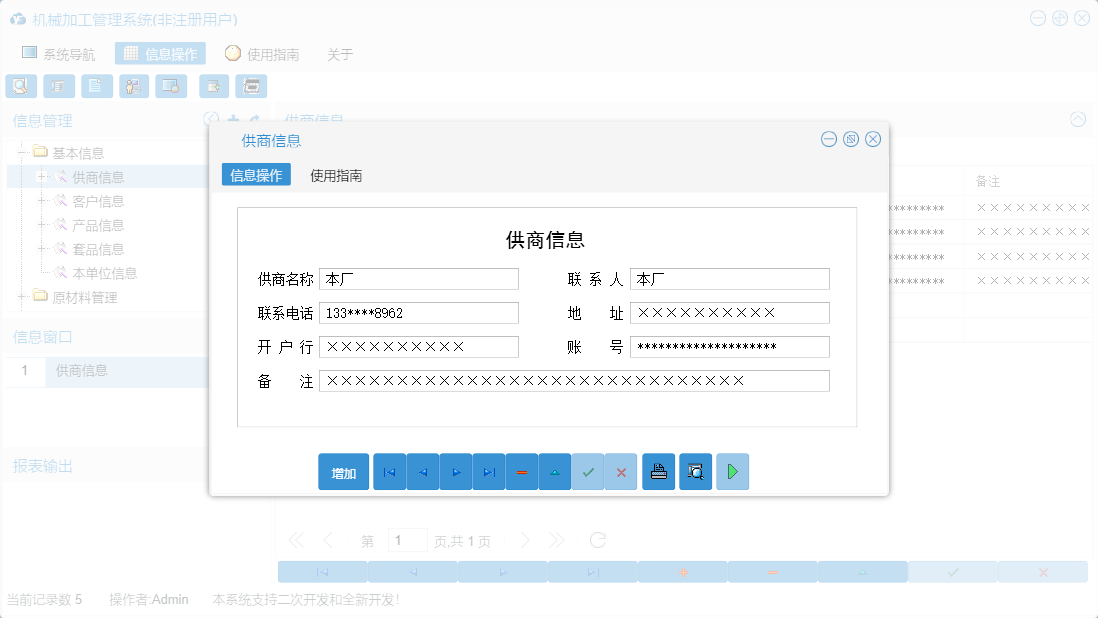The width and height of the screenshot is (1098, 618).
Task: Refresh the record list with circular arrow
Action: 597,539
